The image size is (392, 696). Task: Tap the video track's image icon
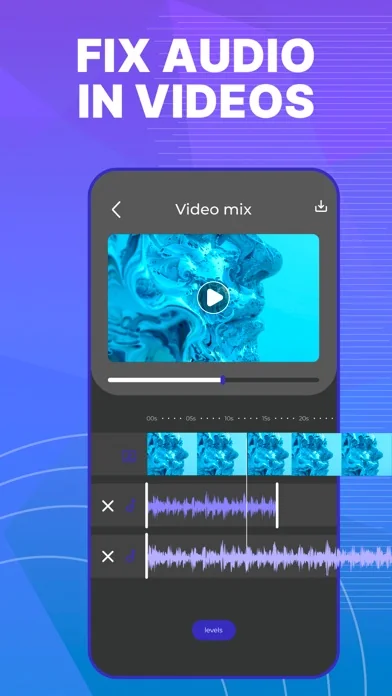point(129,456)
